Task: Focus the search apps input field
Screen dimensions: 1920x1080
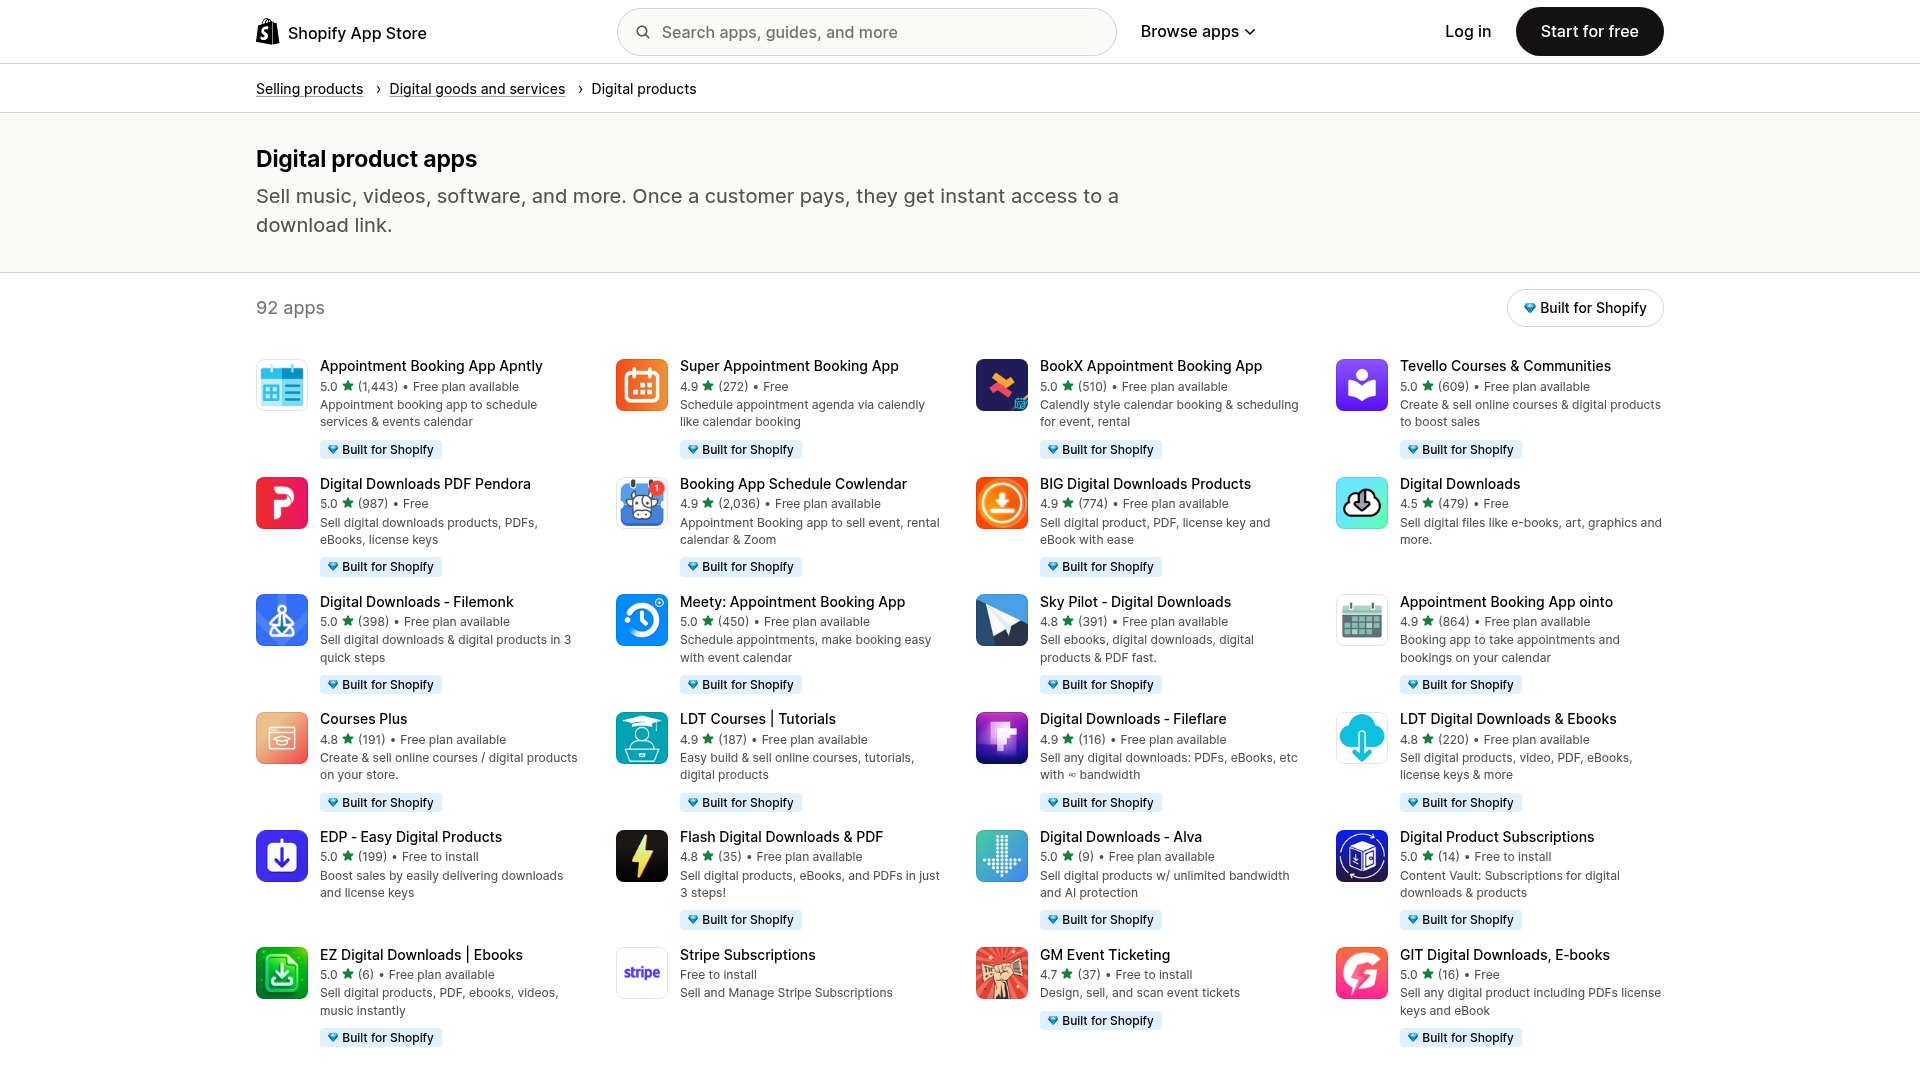Action: [x=866, y=32]
